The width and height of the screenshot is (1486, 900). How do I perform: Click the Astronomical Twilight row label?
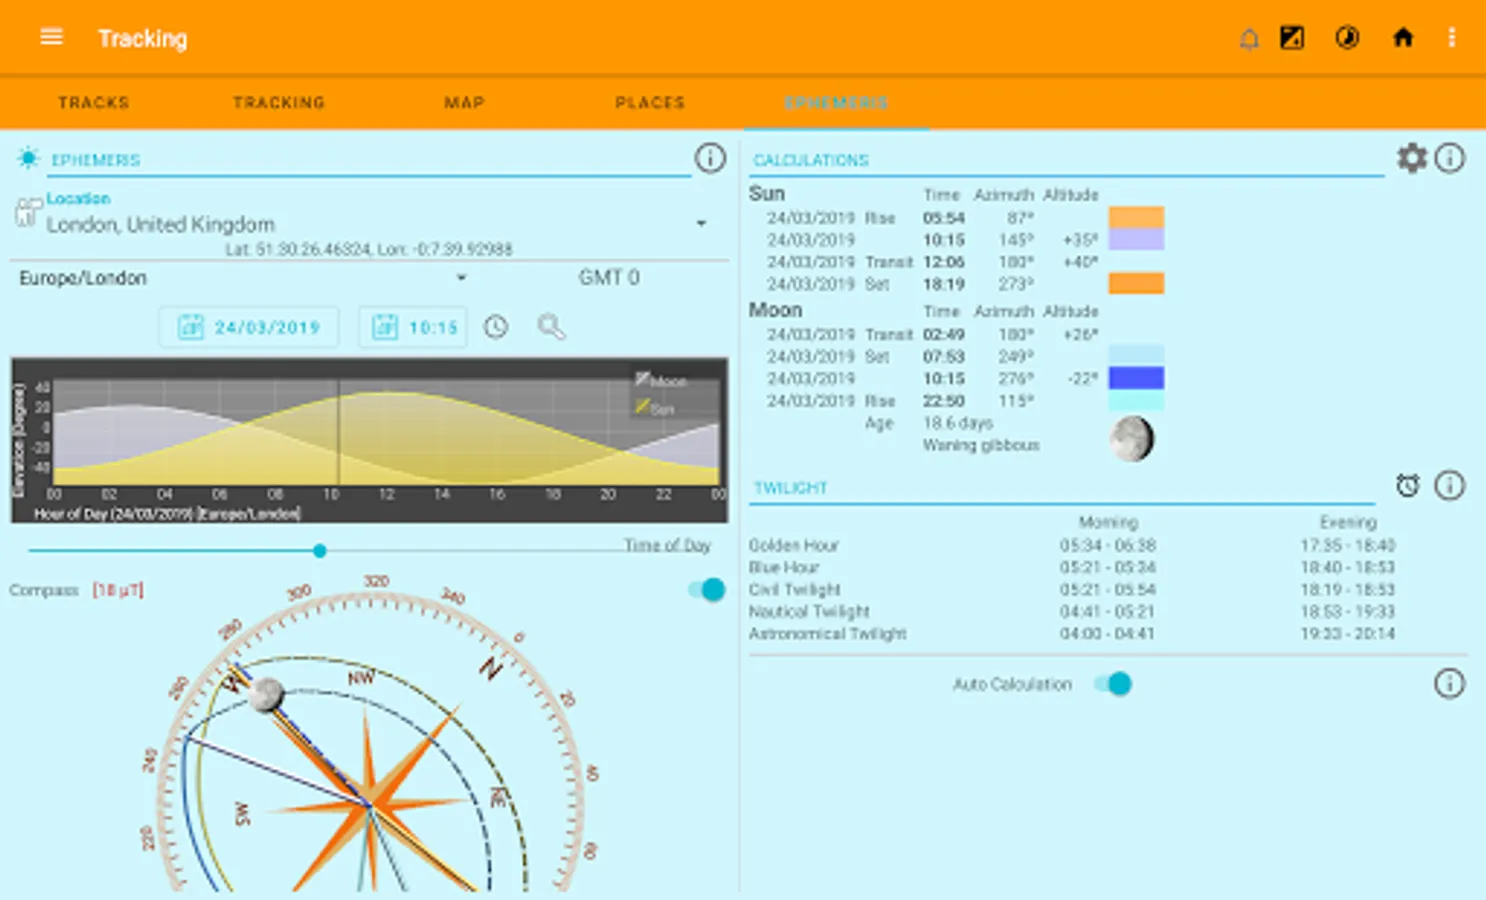point(828,633)
